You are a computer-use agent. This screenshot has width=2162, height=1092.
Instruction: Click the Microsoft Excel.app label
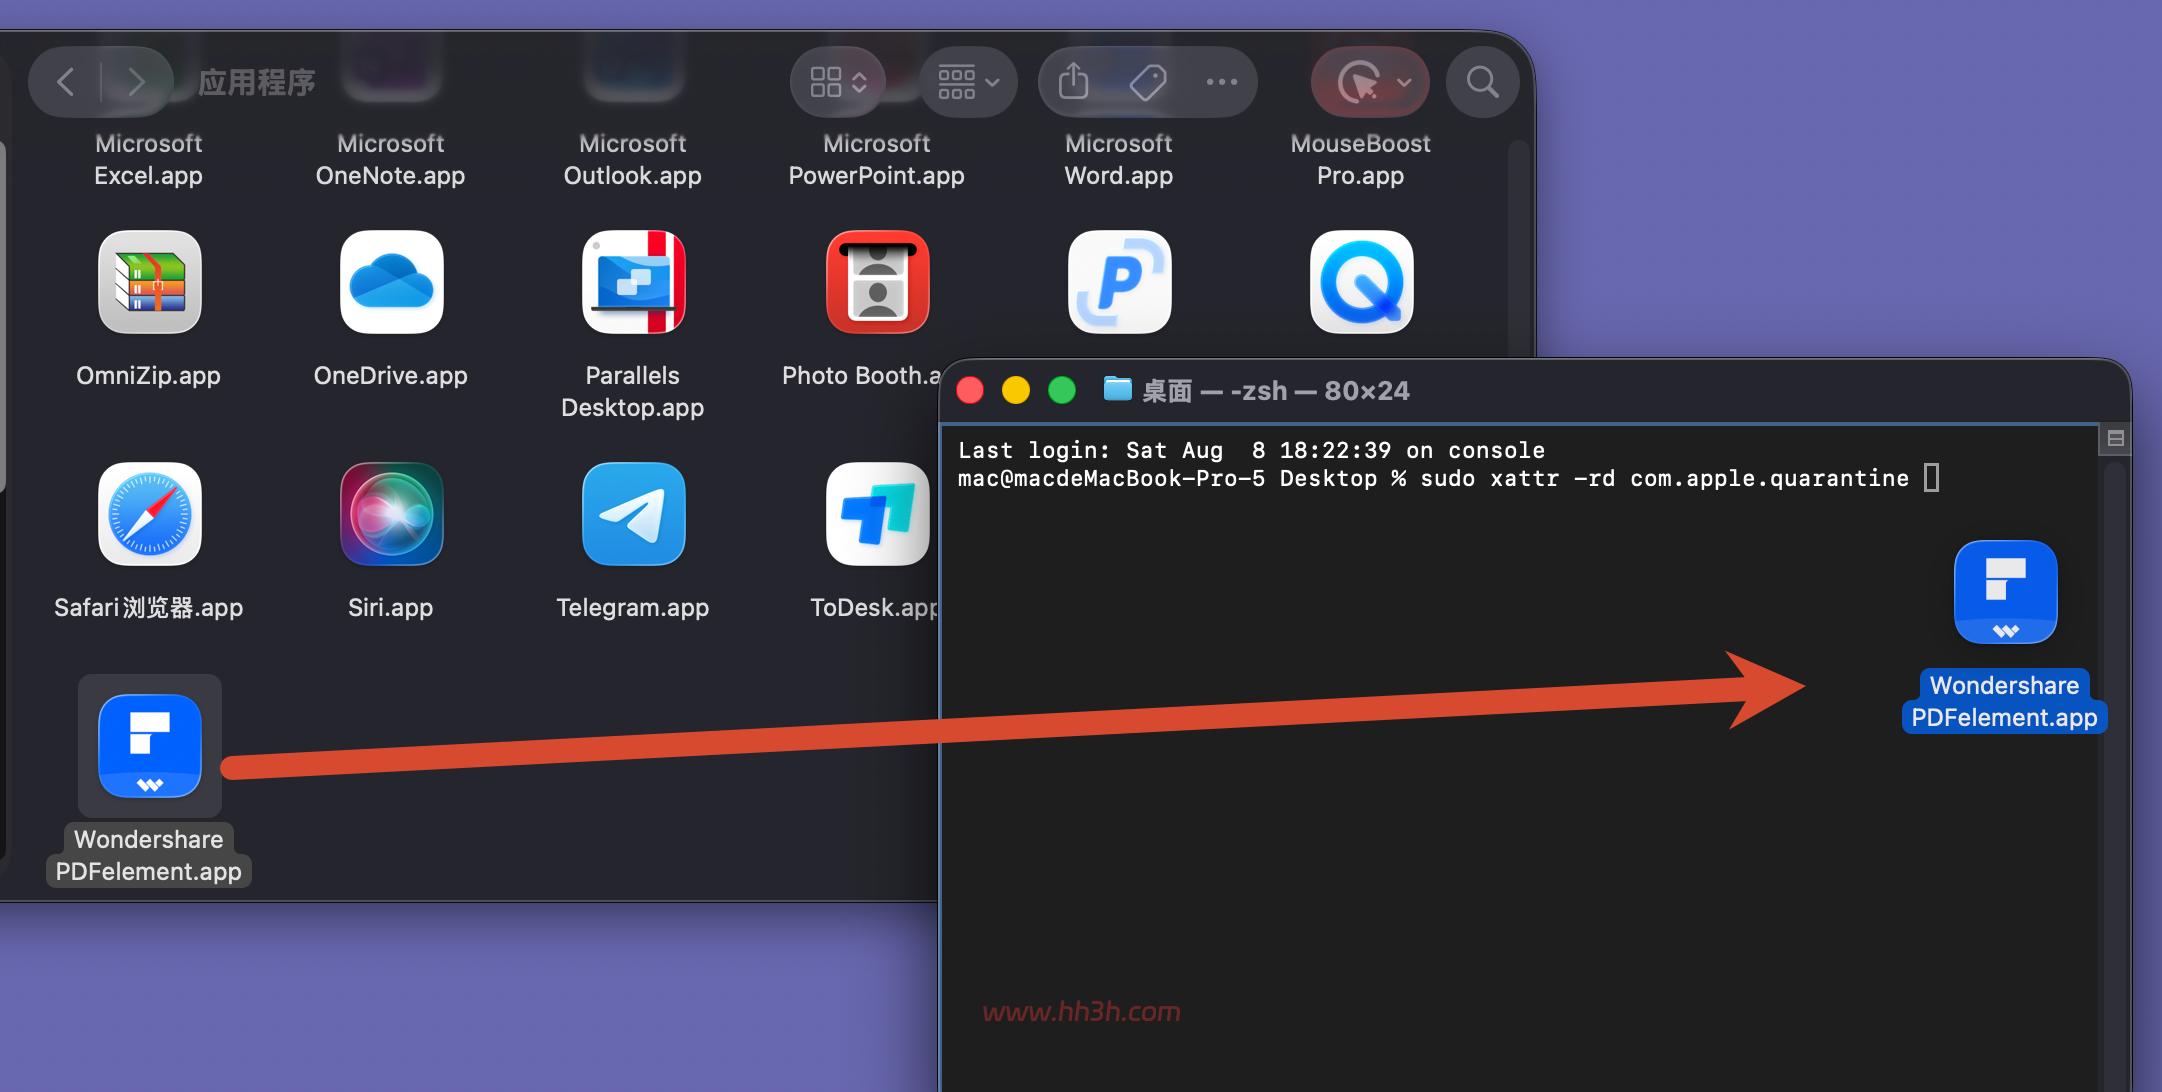[x=149, y=160]
